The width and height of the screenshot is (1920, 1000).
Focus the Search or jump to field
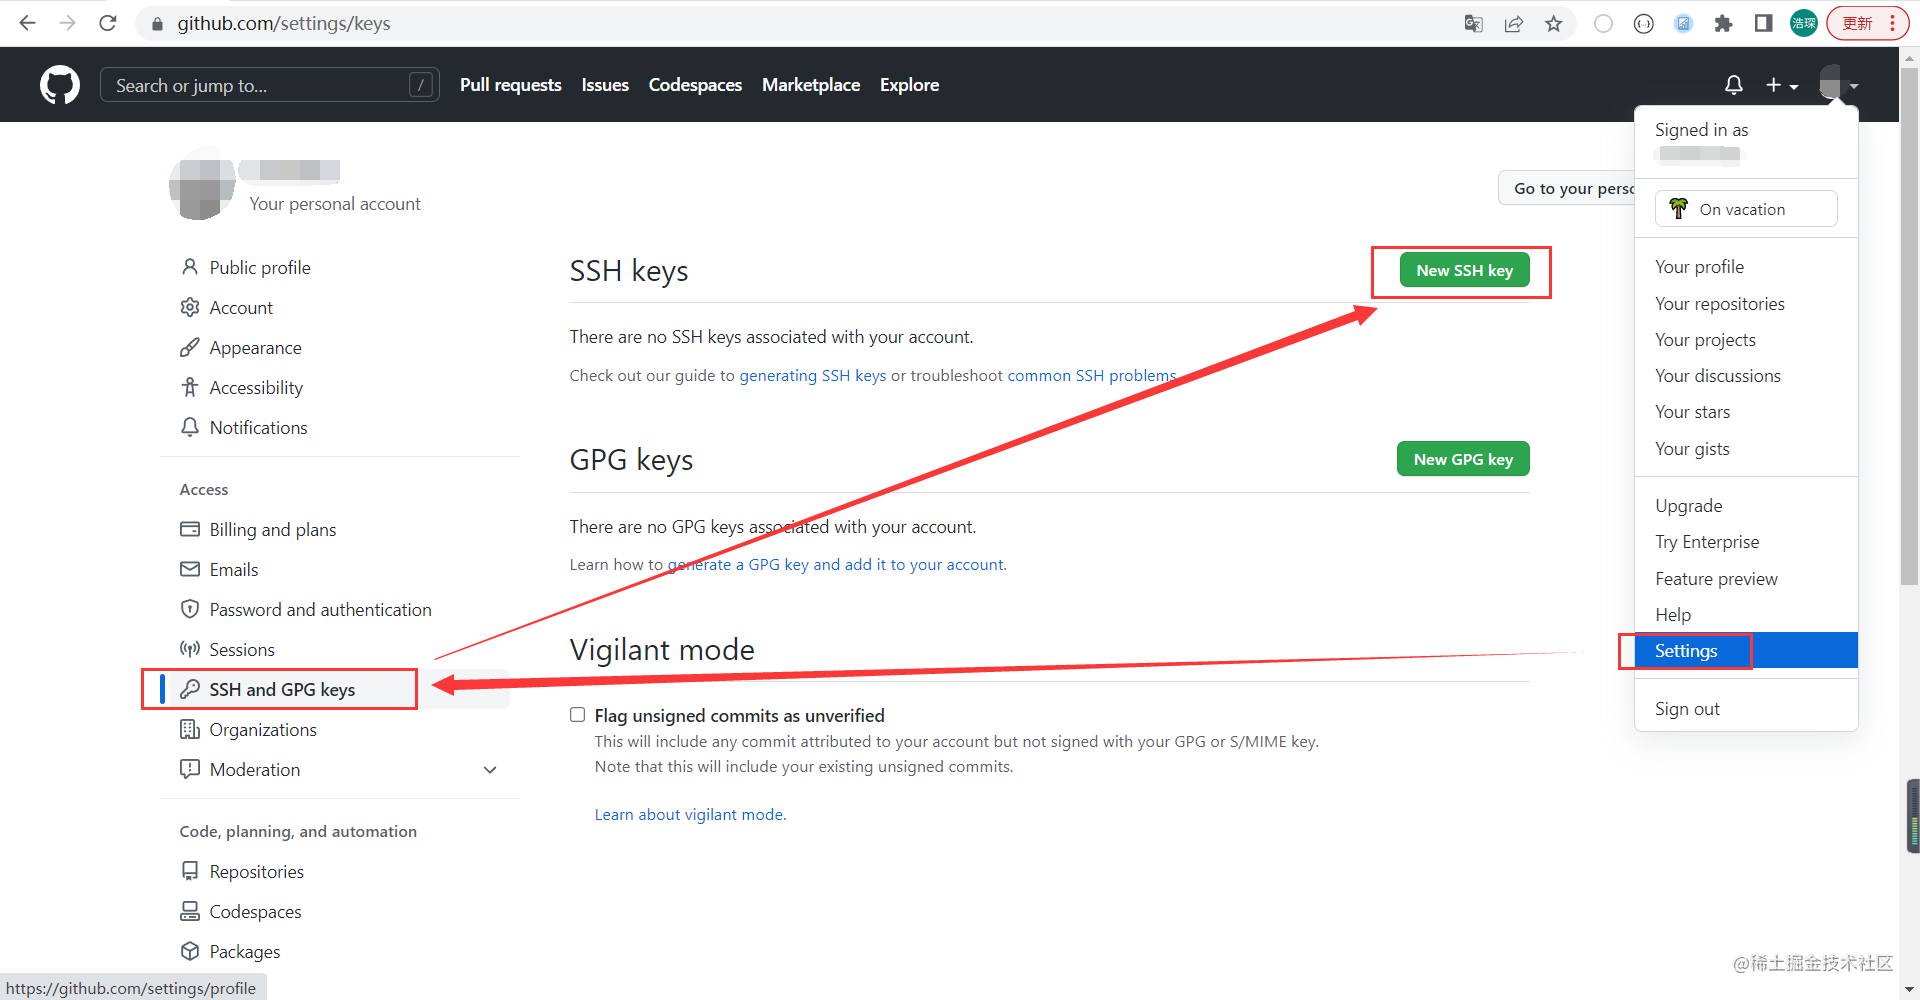click(269, 85)
